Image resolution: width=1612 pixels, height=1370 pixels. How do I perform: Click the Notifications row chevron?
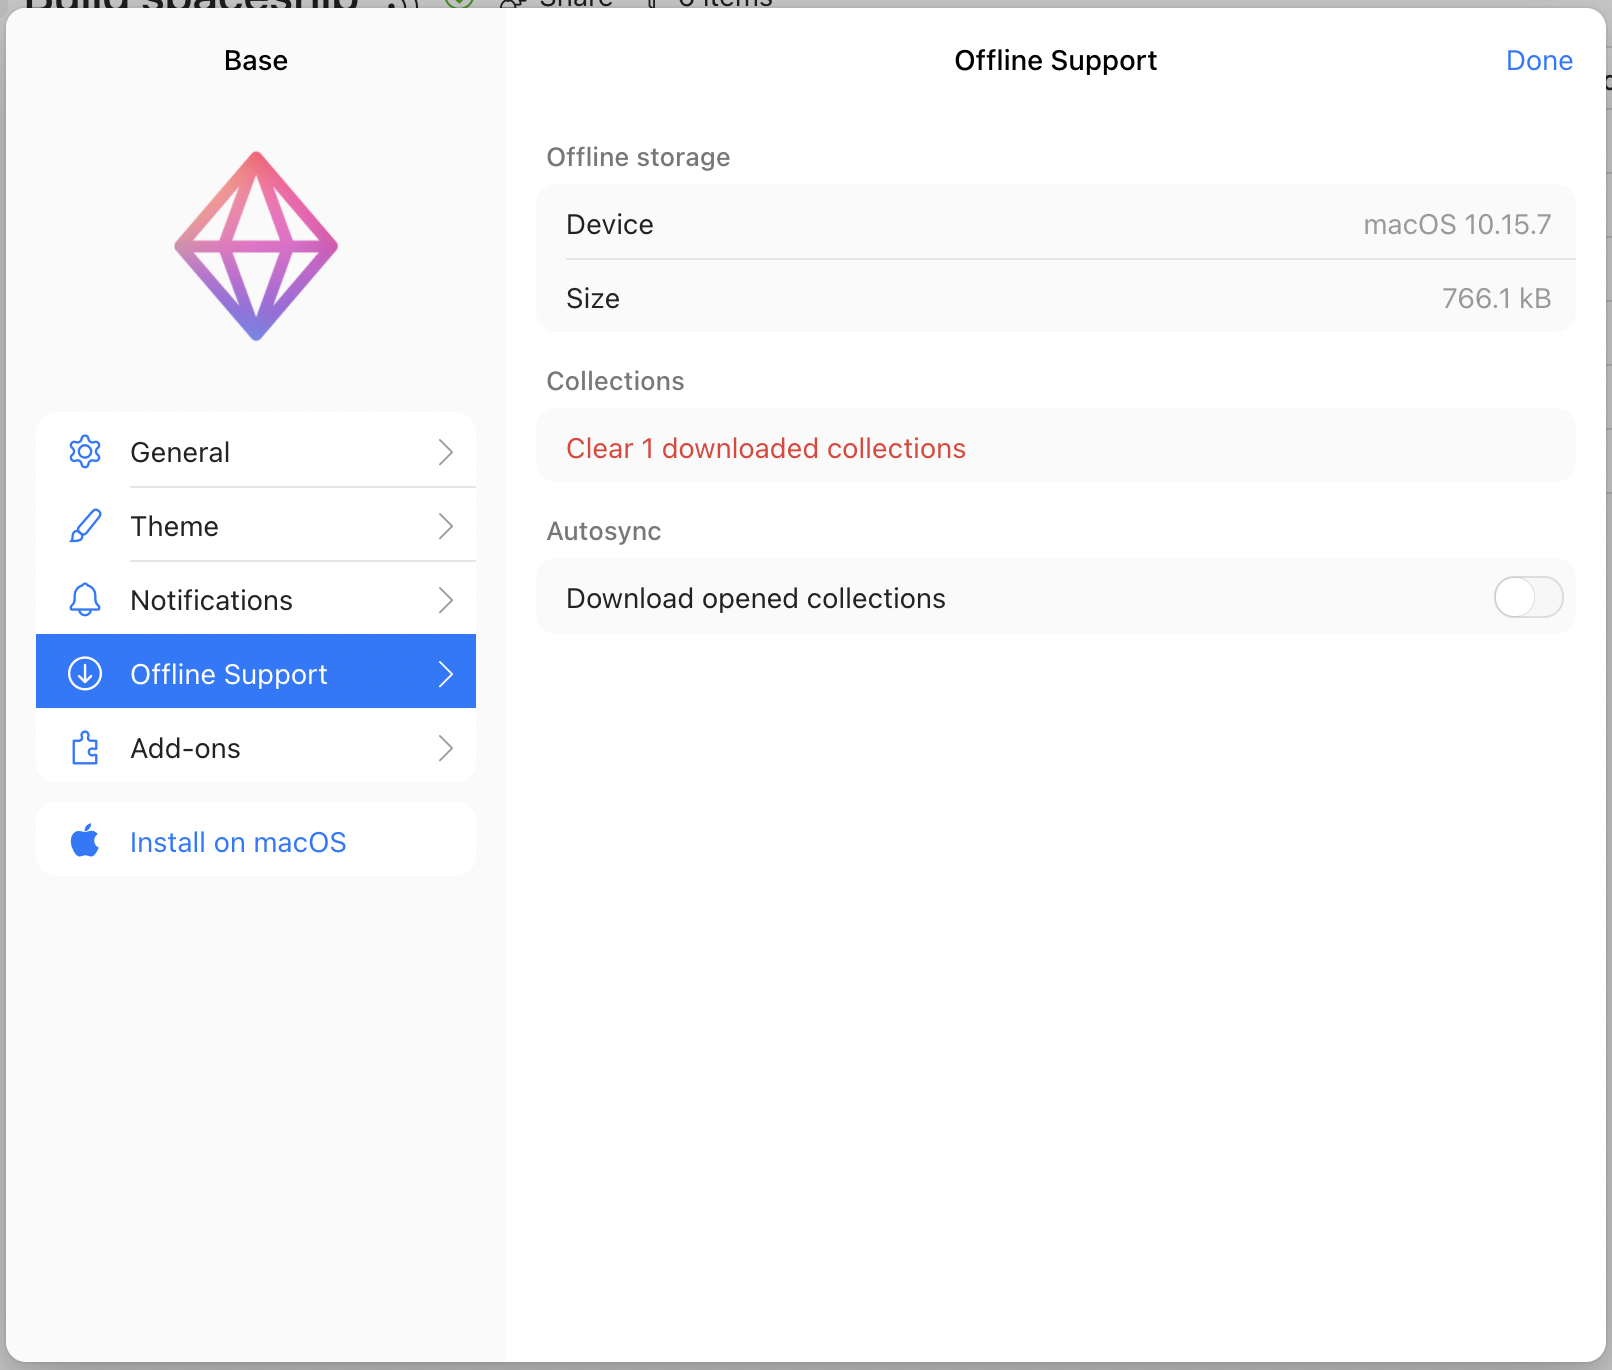(x=446, y=599)
